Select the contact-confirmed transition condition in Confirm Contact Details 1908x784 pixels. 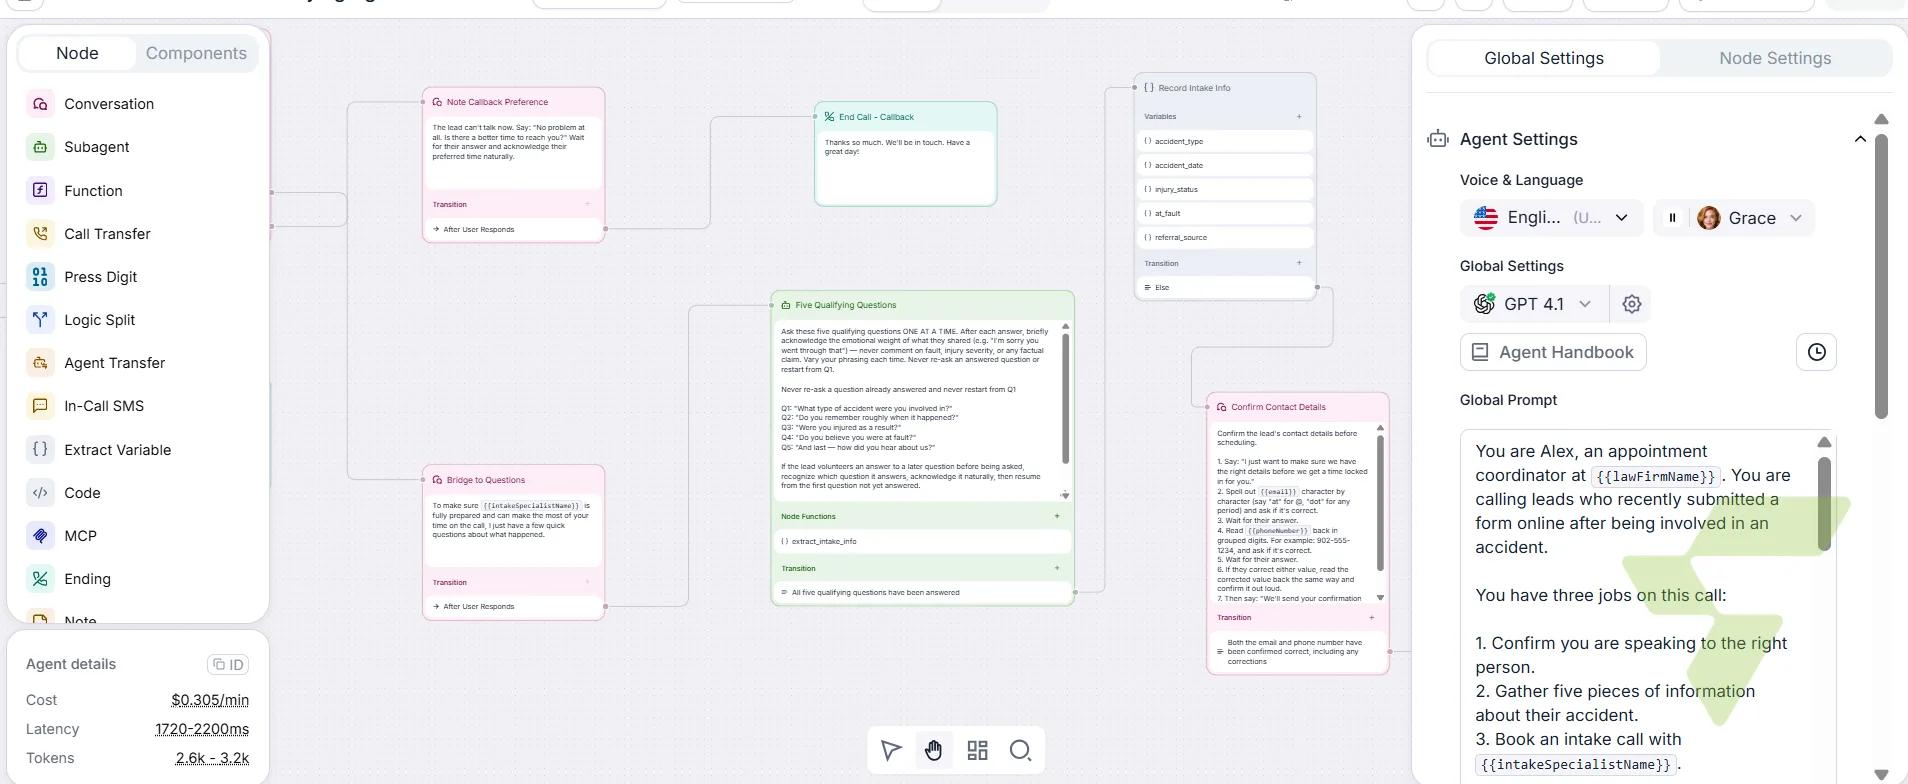click(x=1297, y=652)
